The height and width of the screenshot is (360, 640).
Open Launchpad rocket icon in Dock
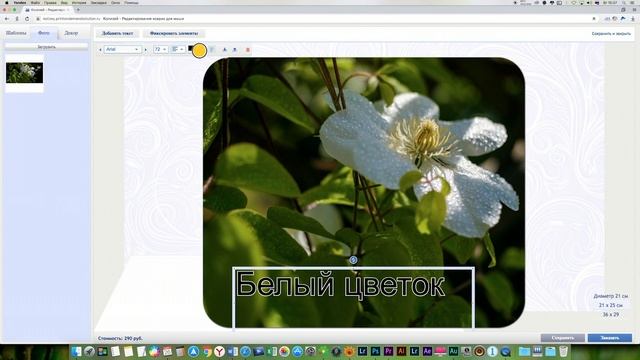89,351
